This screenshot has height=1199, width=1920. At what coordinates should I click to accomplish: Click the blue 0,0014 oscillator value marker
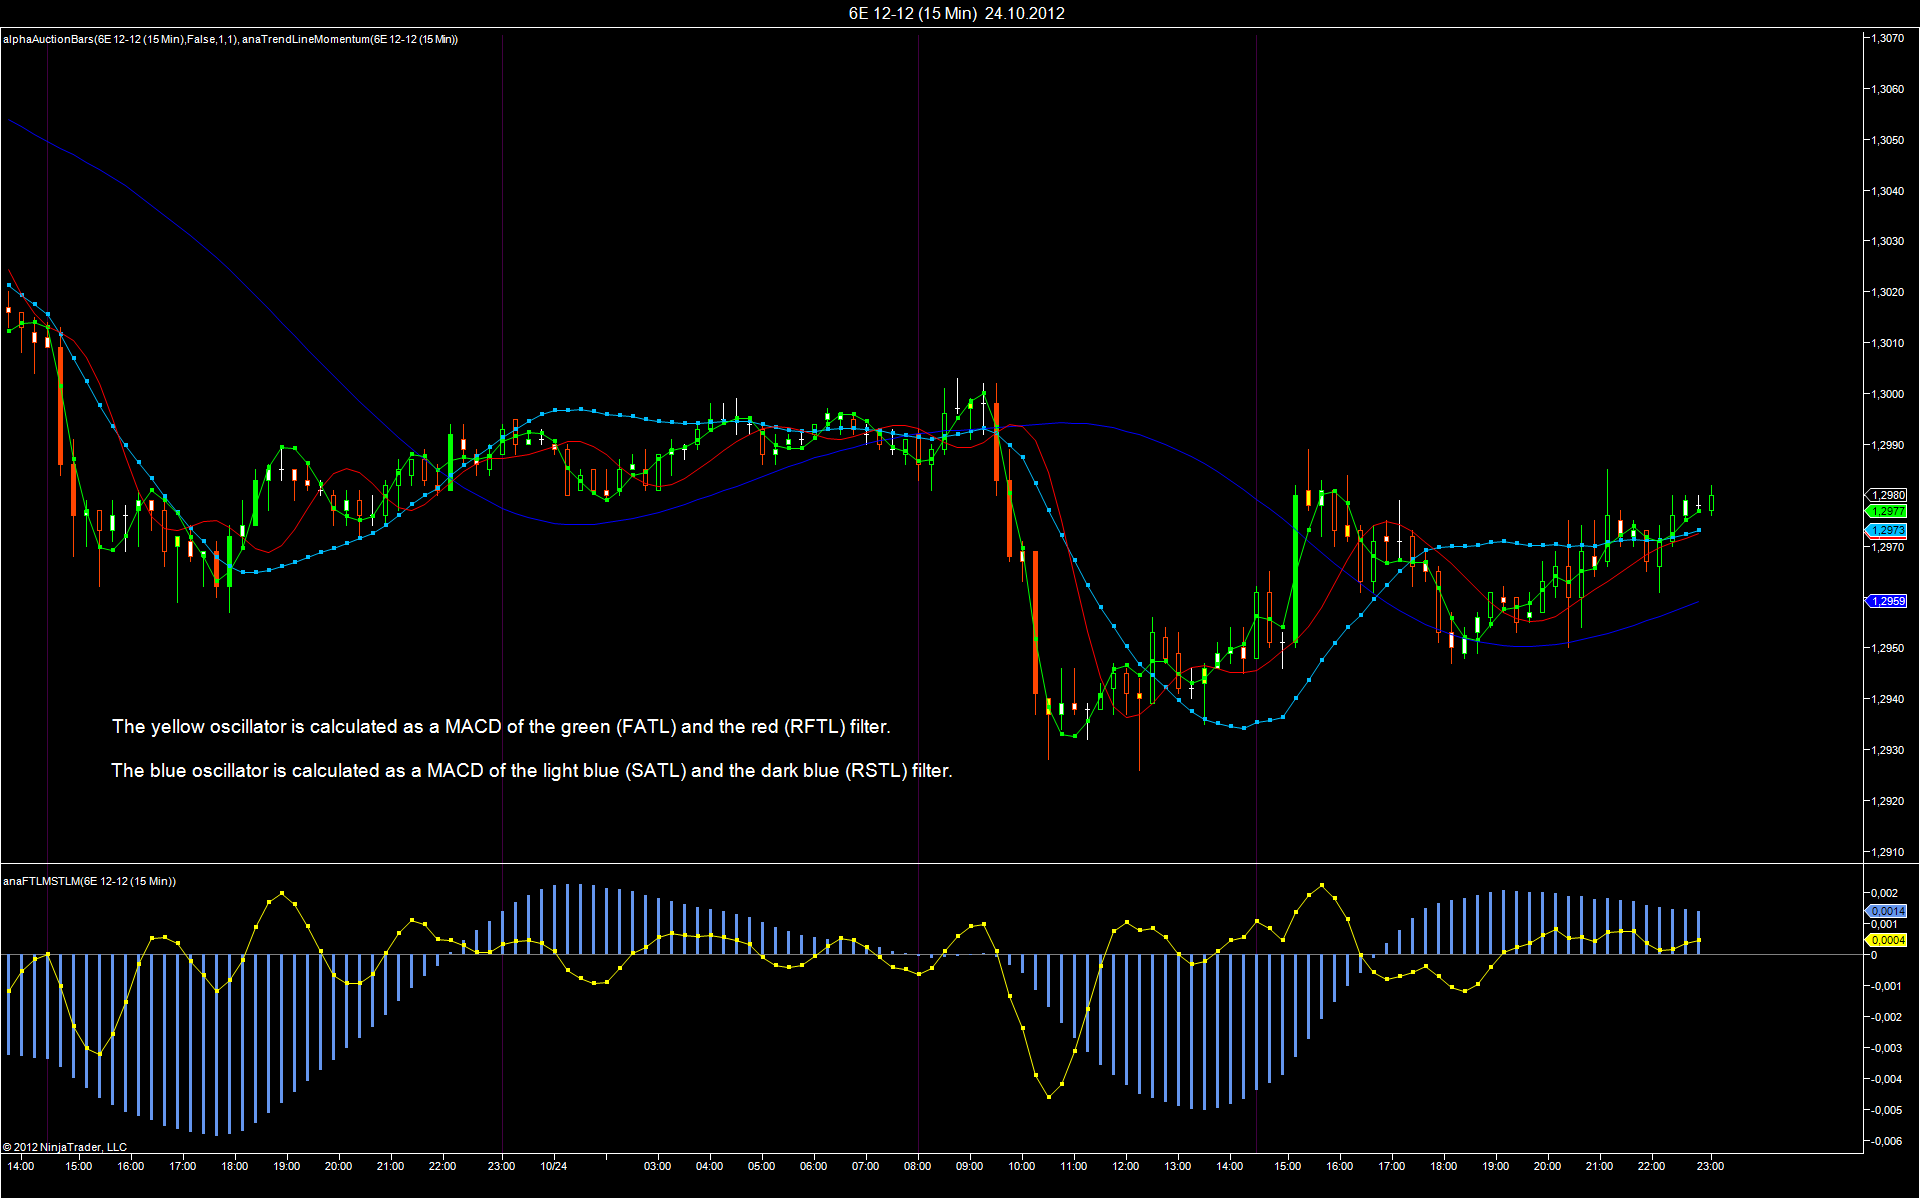(1887, 911)
